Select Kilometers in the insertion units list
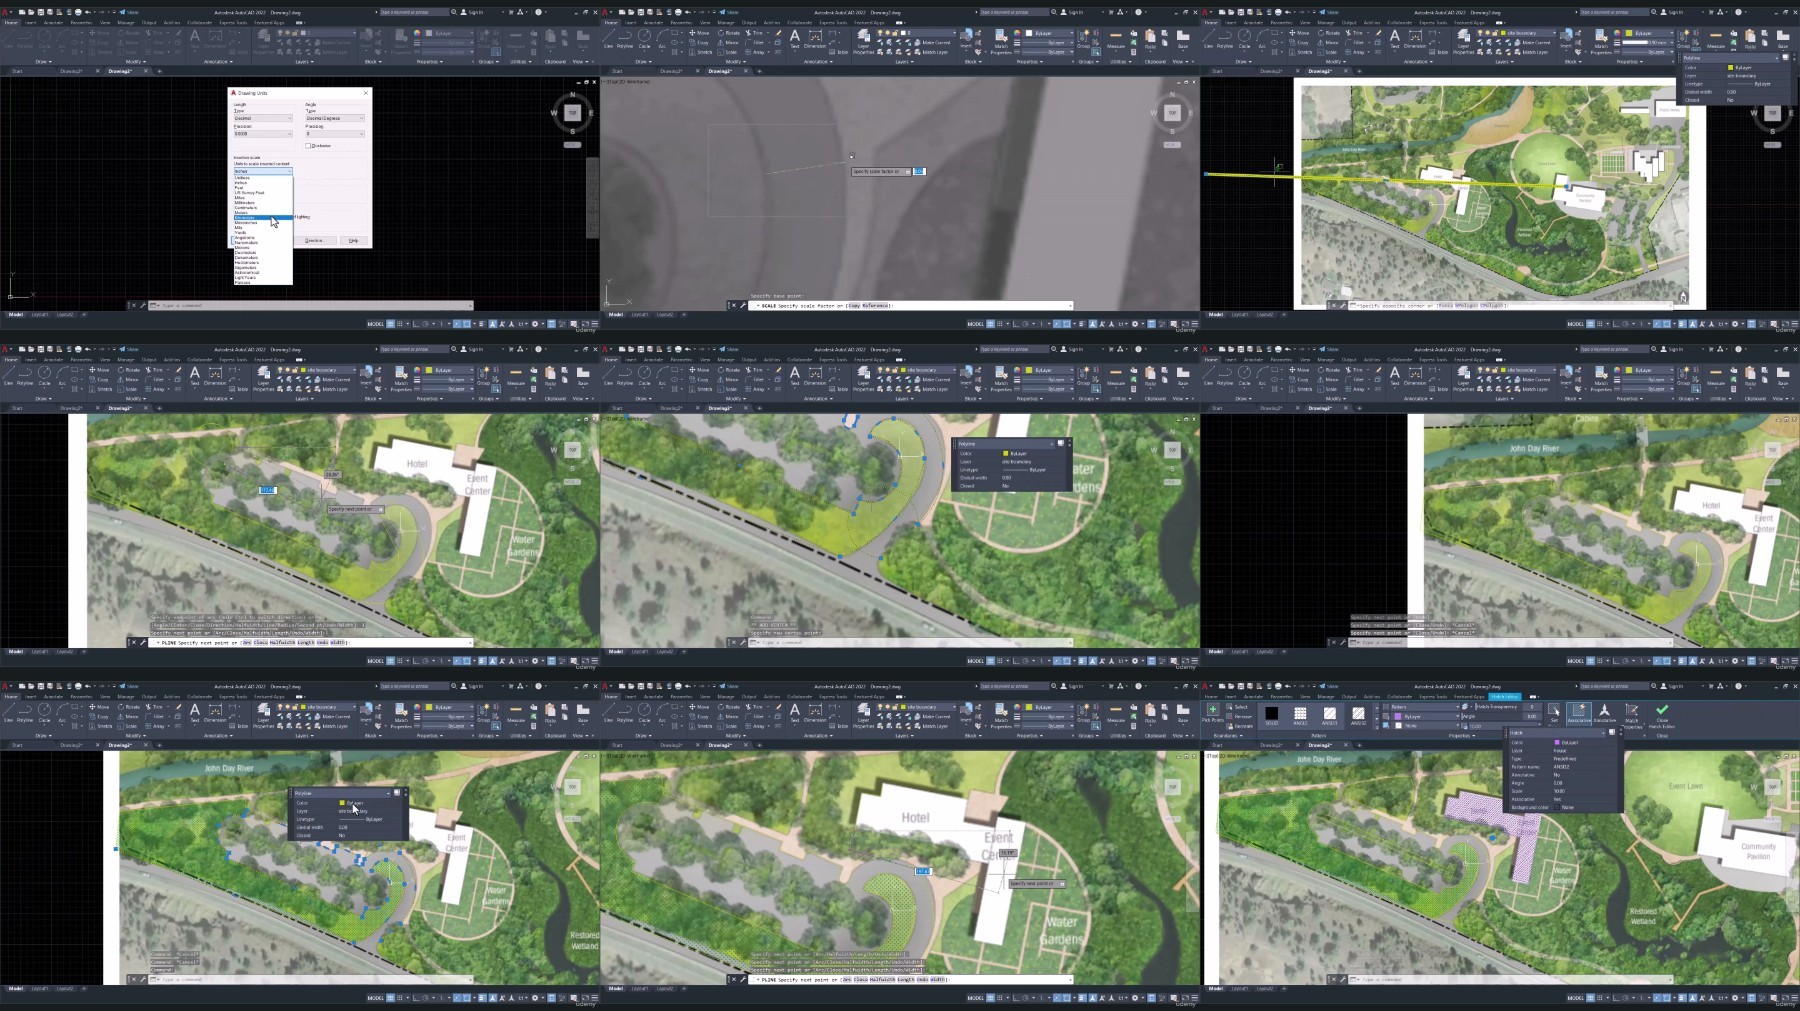 (x=246, y=217)
